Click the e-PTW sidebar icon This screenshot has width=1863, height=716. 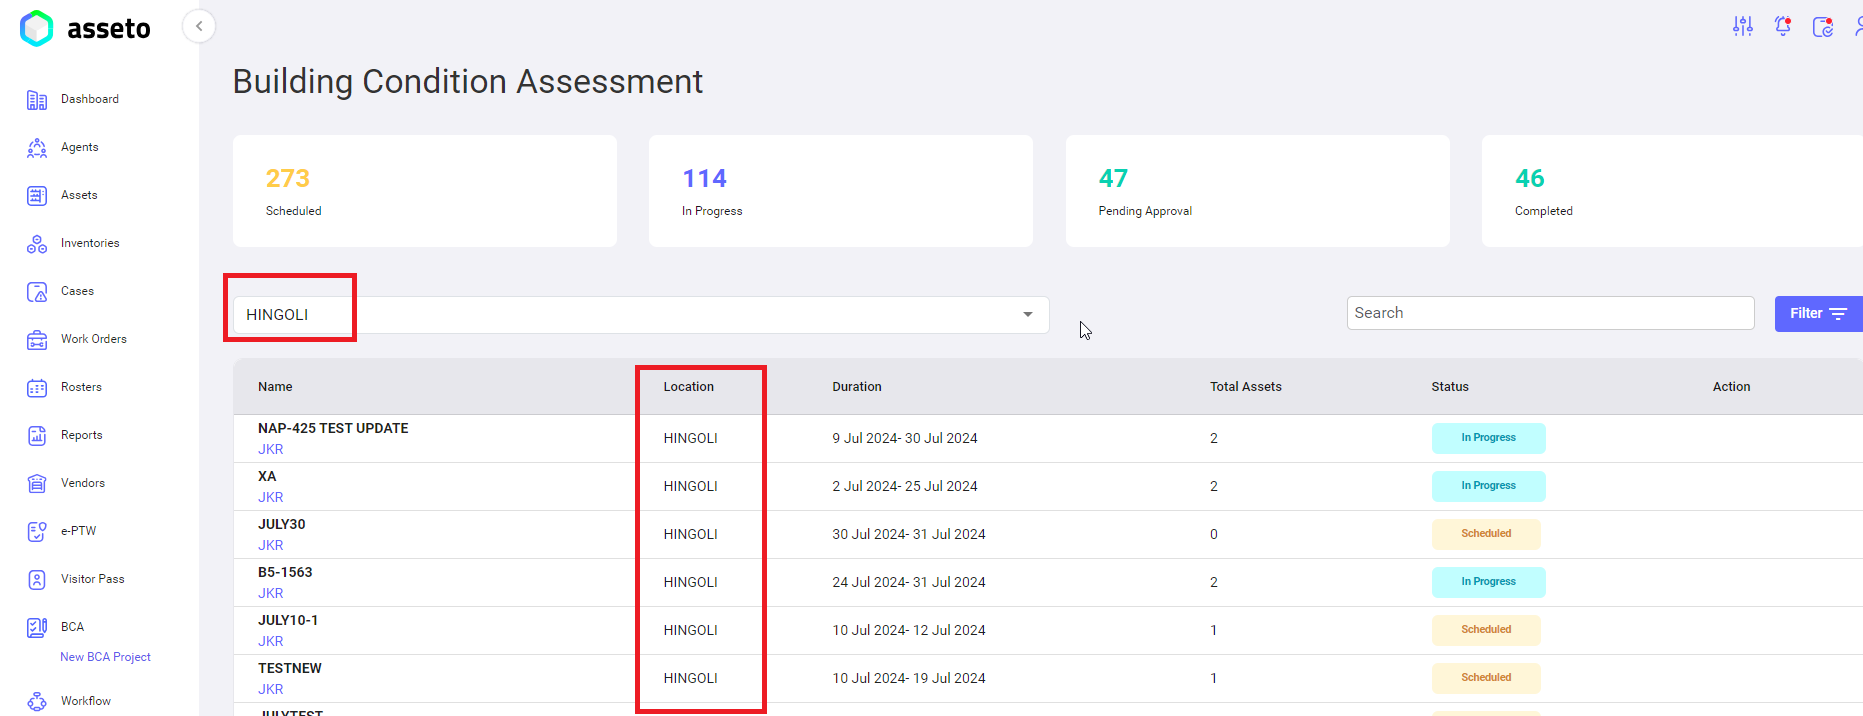pos(37,532)
